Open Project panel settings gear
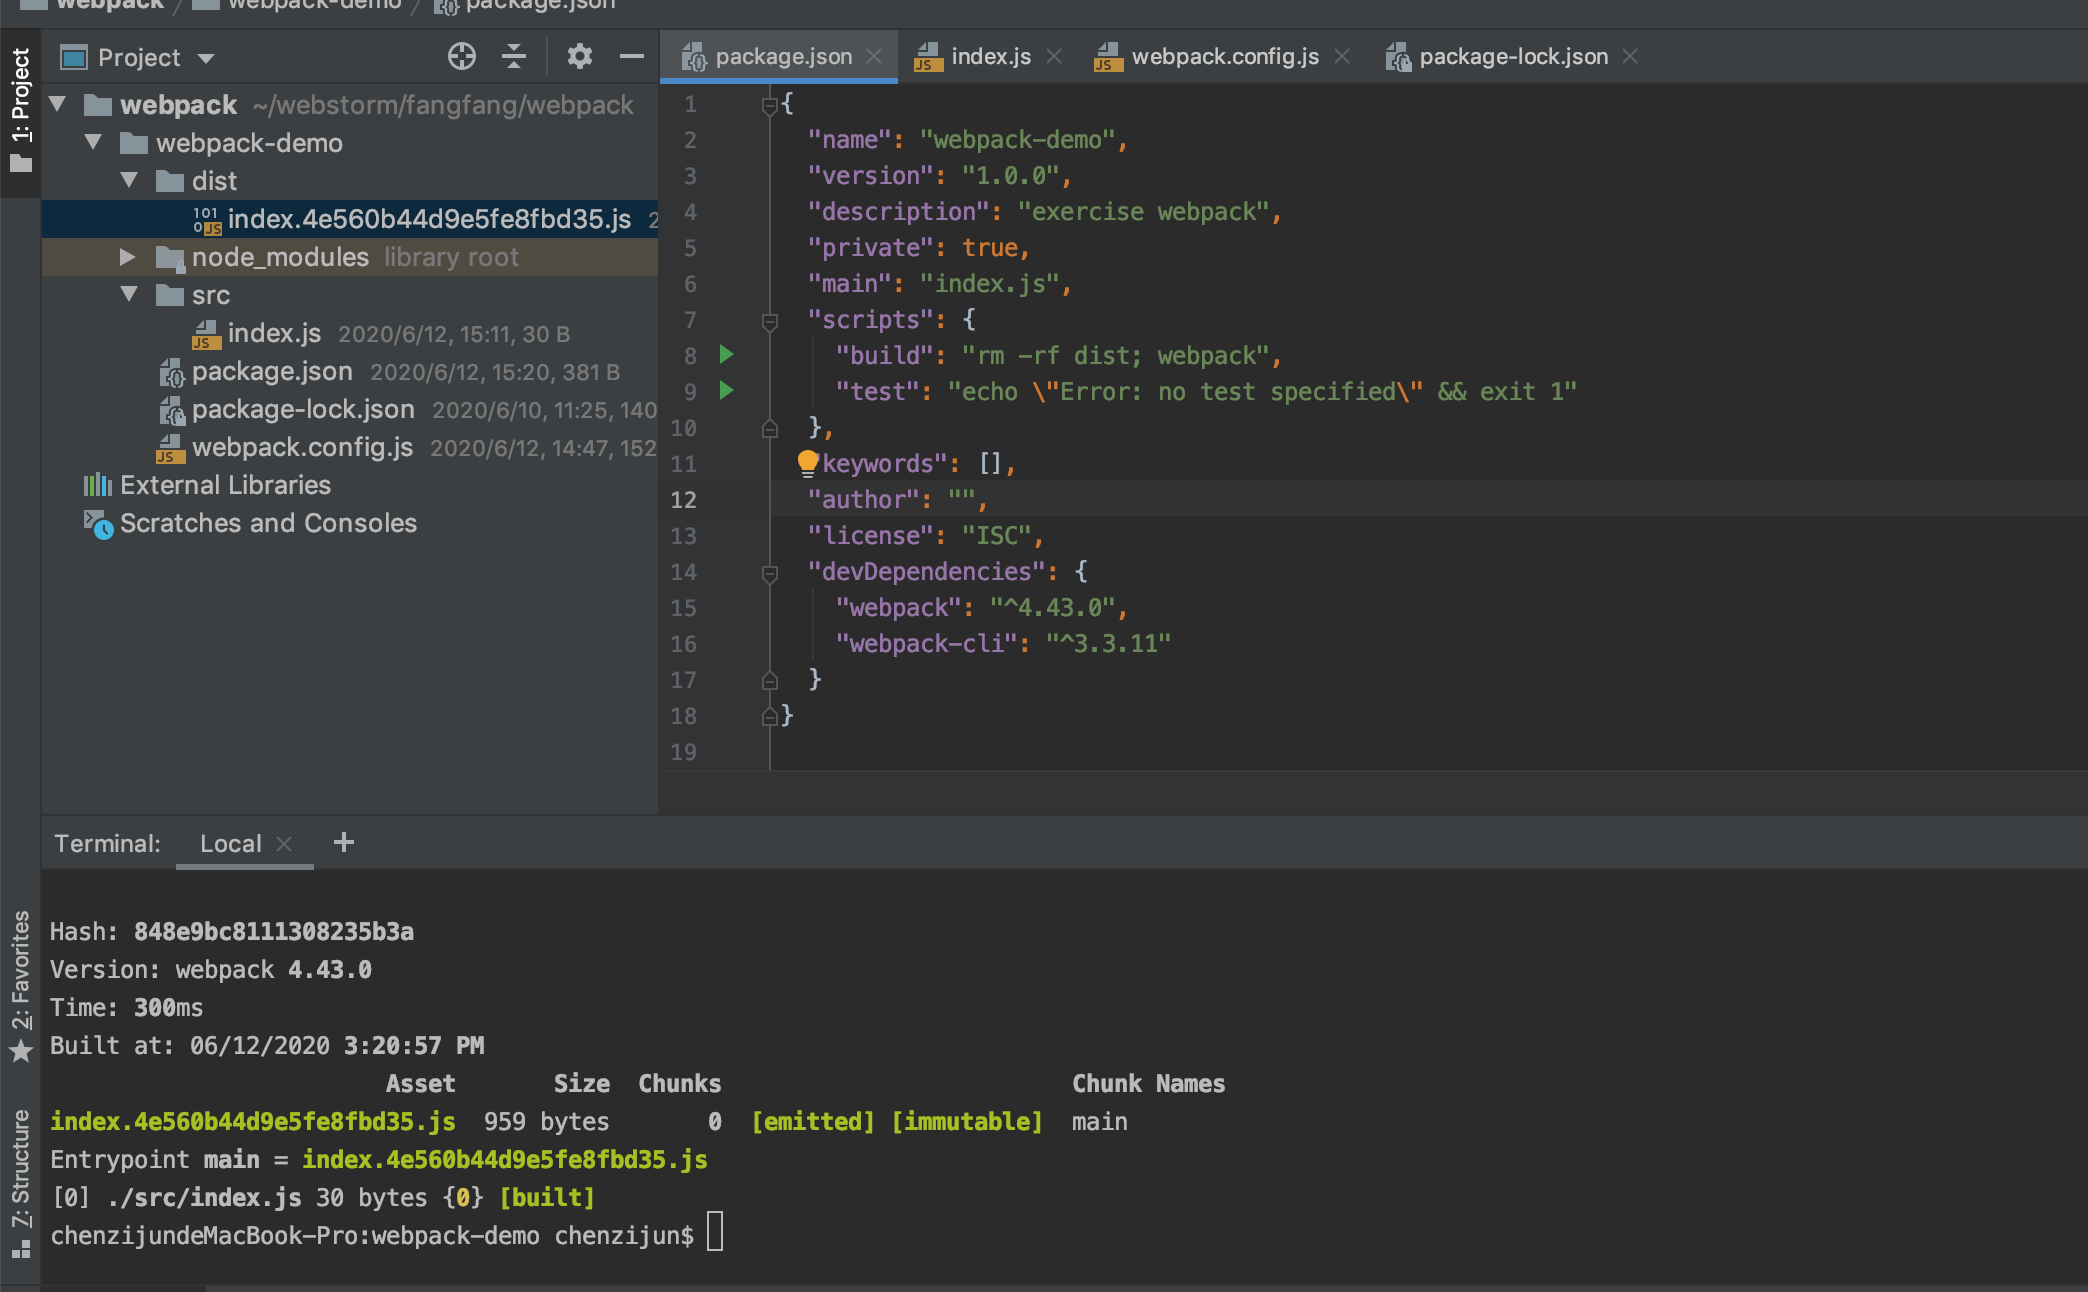 [x=579, y=56]
